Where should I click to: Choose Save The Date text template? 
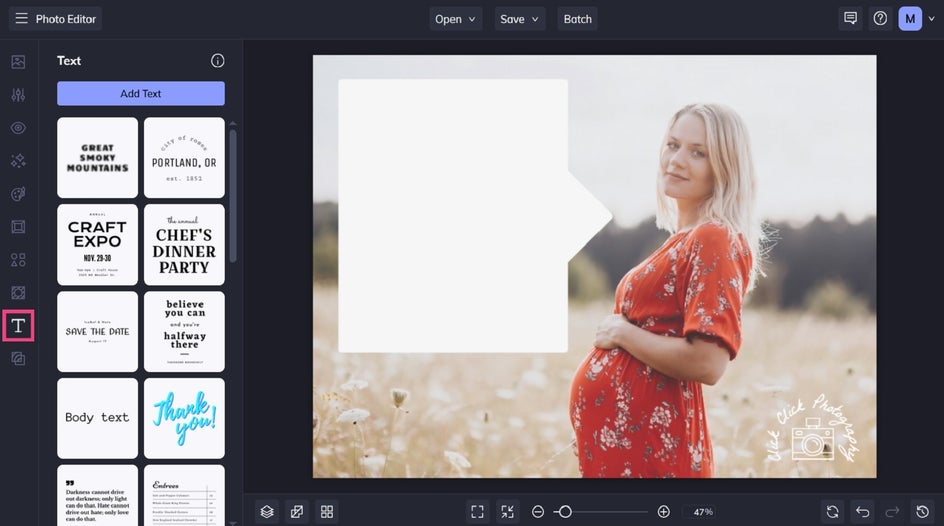pos(98,332)
